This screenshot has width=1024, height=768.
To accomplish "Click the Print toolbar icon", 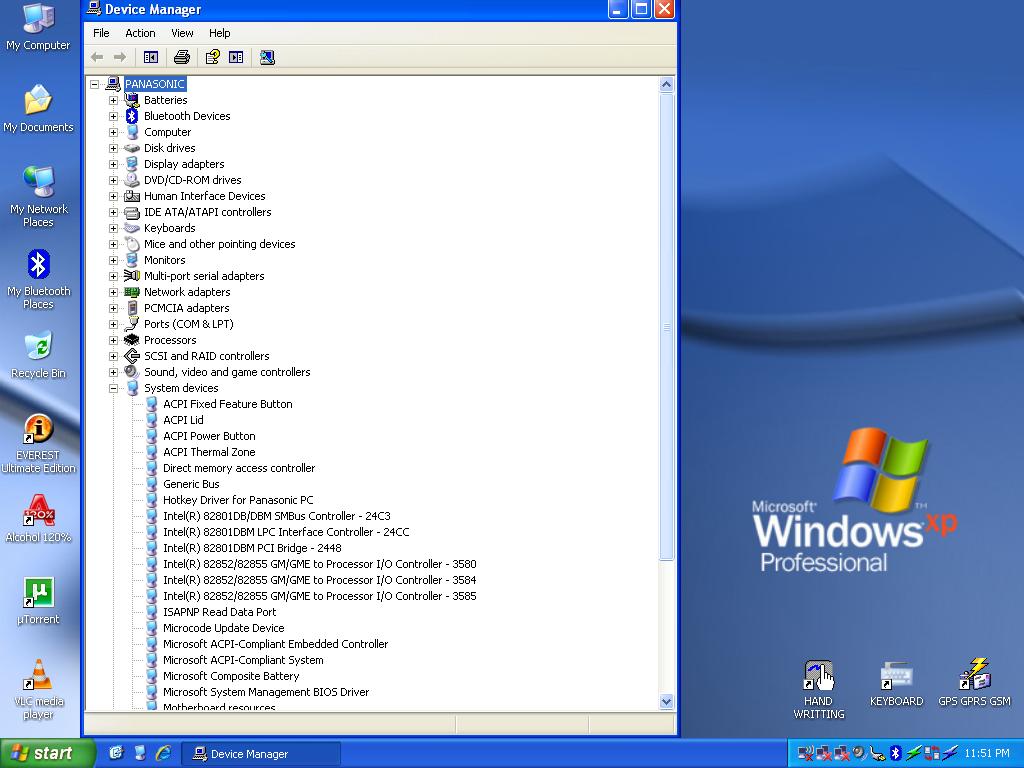I will [182, 57].
